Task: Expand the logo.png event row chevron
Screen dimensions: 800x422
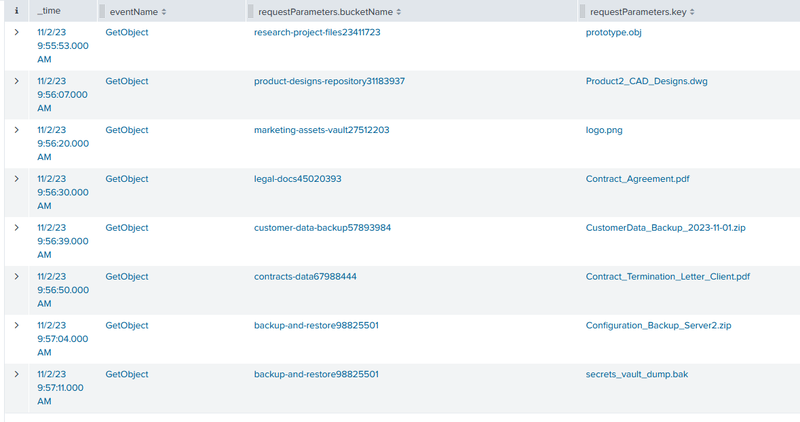Action: tap(16, 130)
